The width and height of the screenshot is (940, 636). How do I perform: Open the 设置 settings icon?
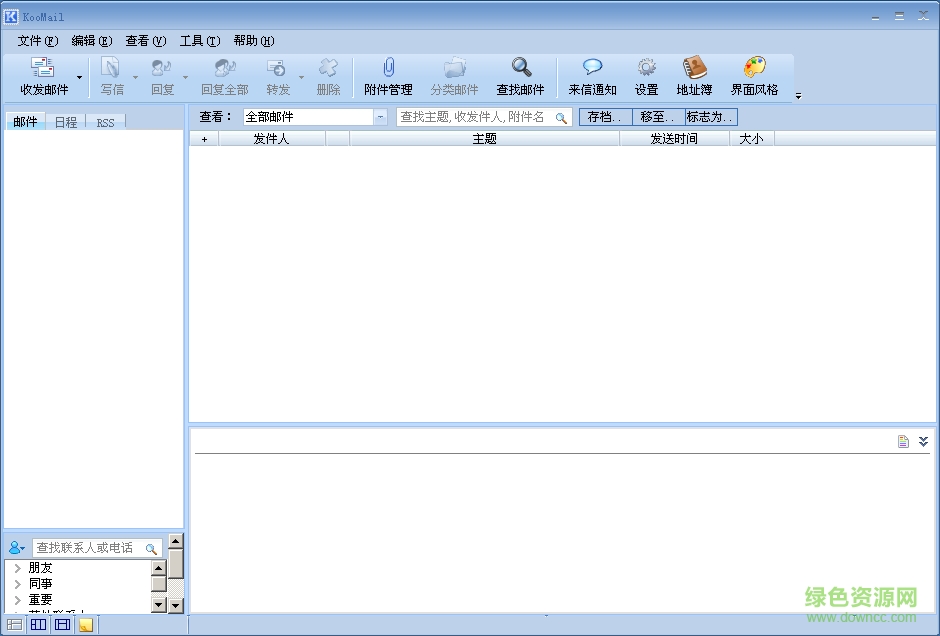(646, 75)
